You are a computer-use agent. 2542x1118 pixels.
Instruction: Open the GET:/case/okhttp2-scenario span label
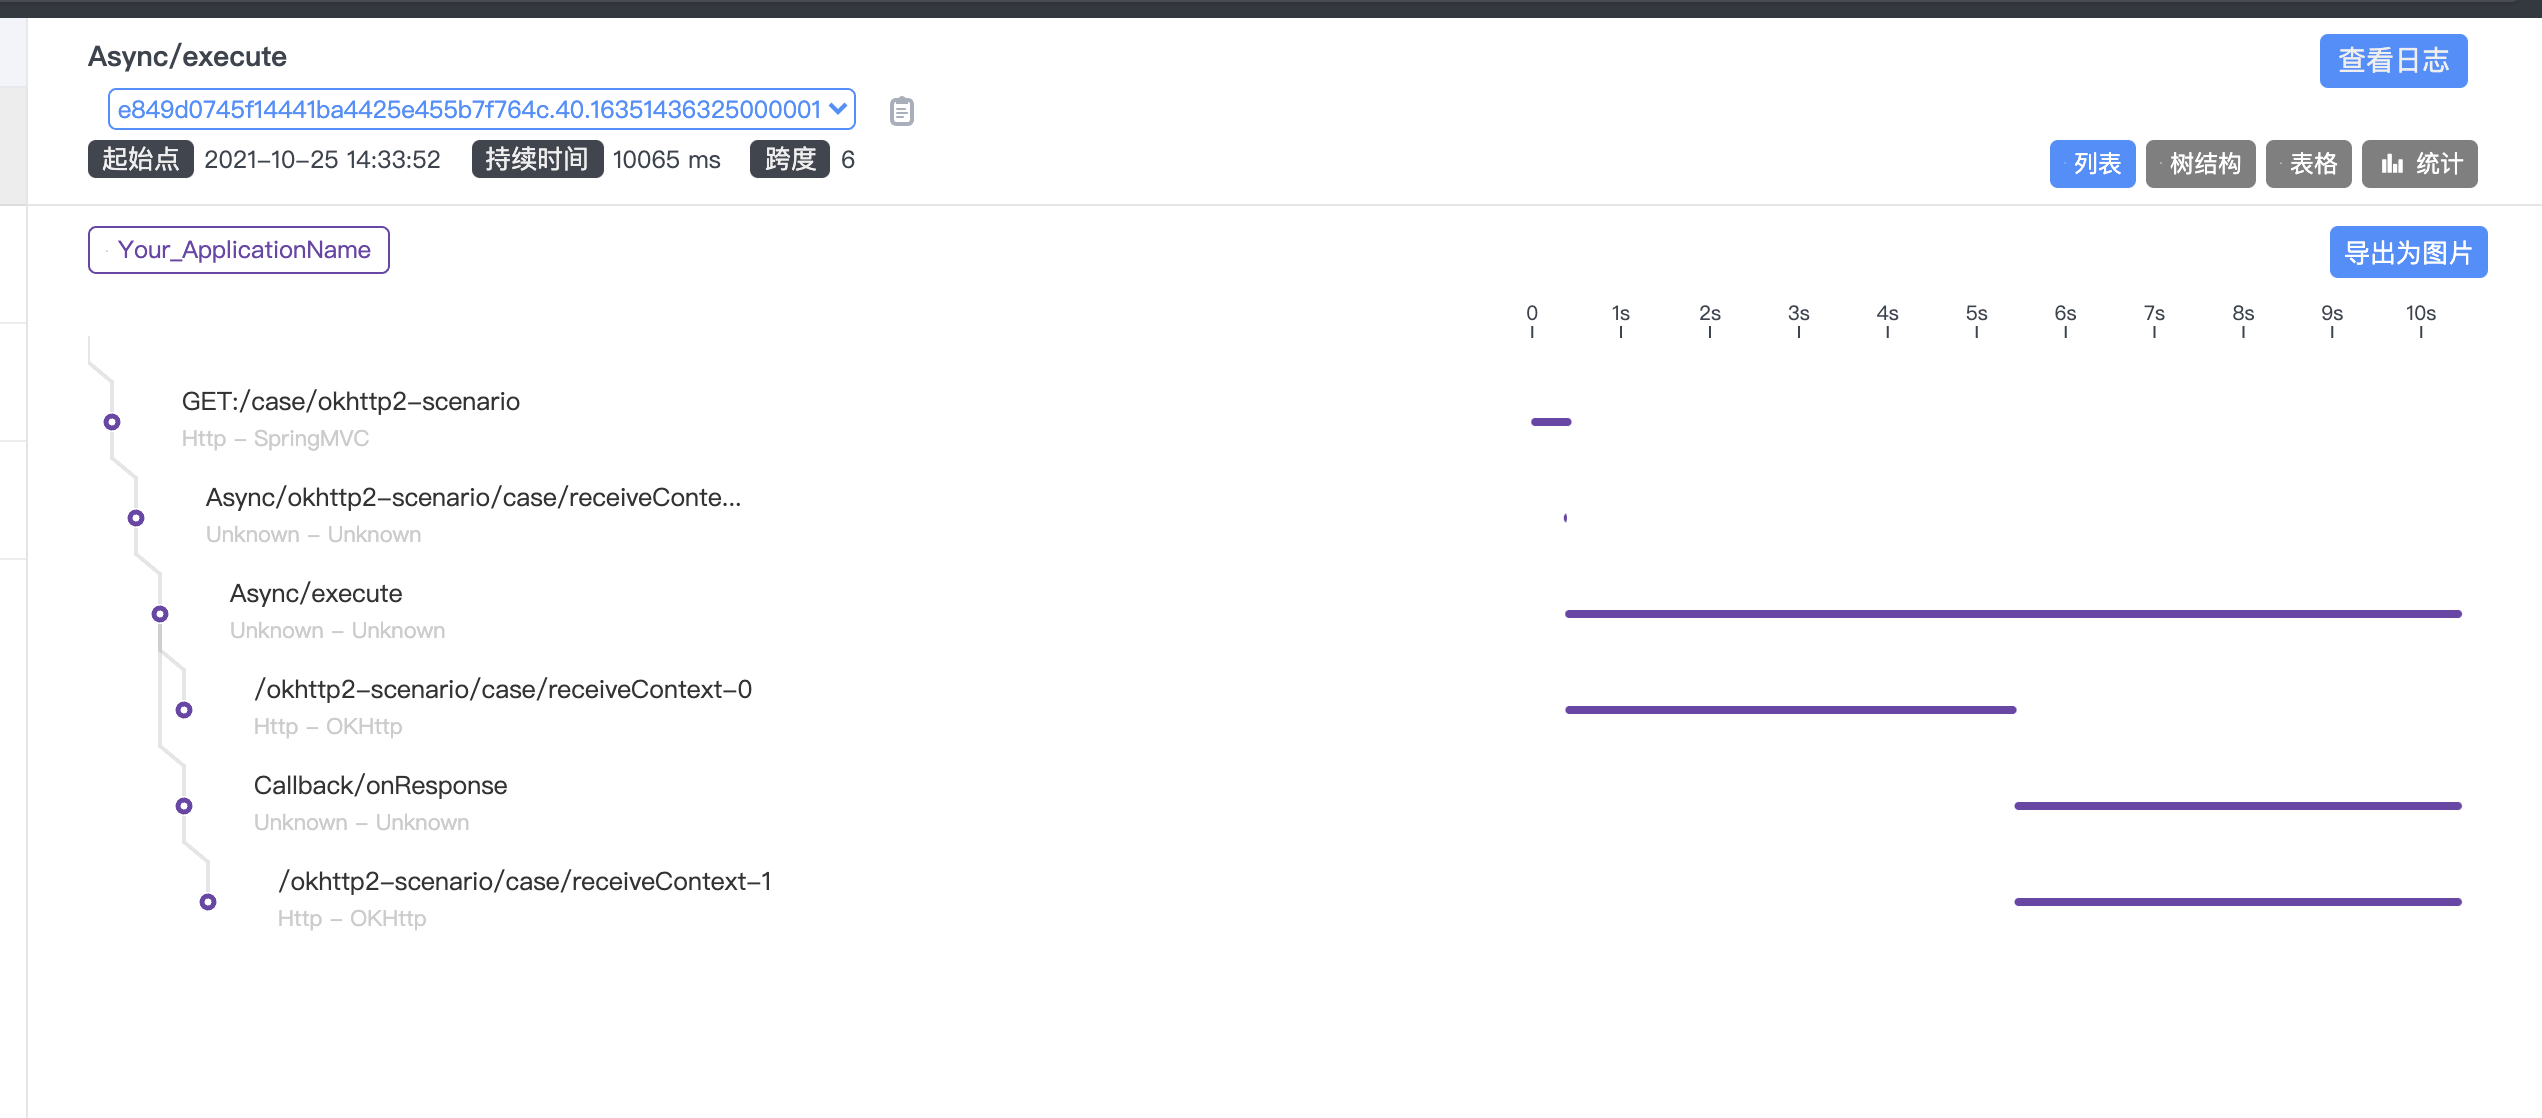[350, 402]
